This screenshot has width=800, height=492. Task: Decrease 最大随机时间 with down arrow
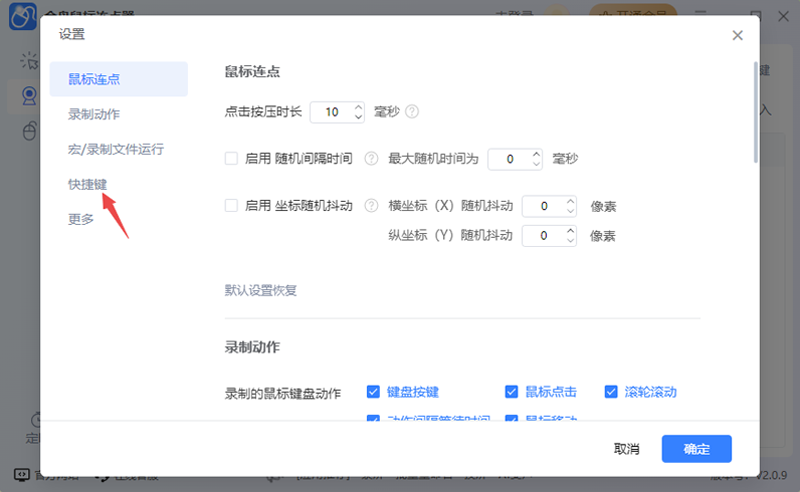(536, 164)
